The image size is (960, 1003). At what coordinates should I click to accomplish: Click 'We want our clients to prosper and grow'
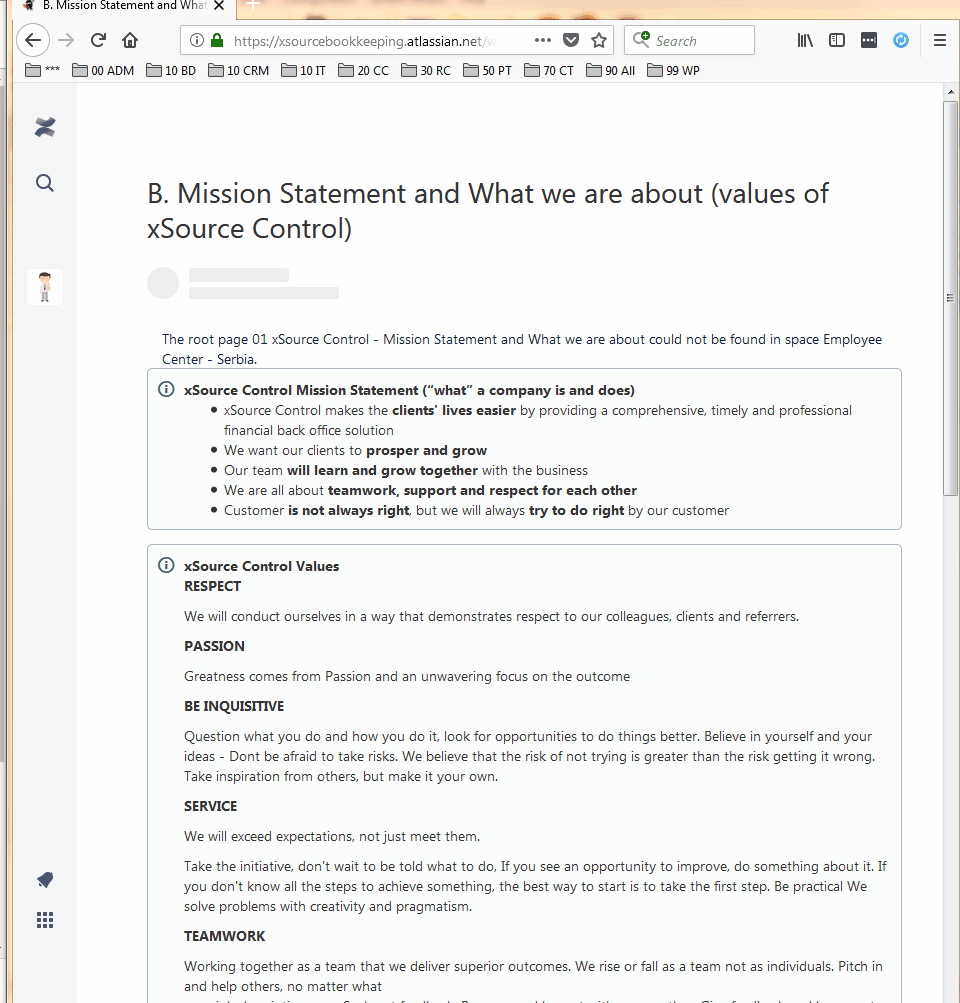pos(355,450)
